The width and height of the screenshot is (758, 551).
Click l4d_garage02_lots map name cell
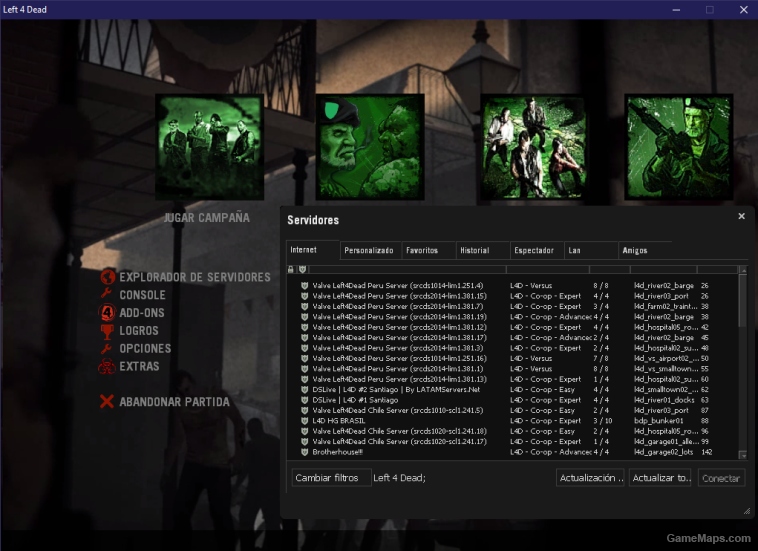pos(663,452)
